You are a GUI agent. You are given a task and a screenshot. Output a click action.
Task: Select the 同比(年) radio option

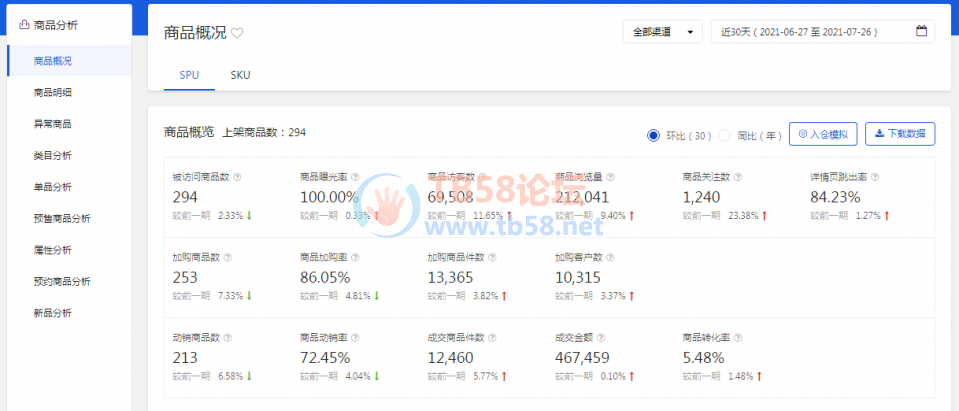(x=725, y=134)
